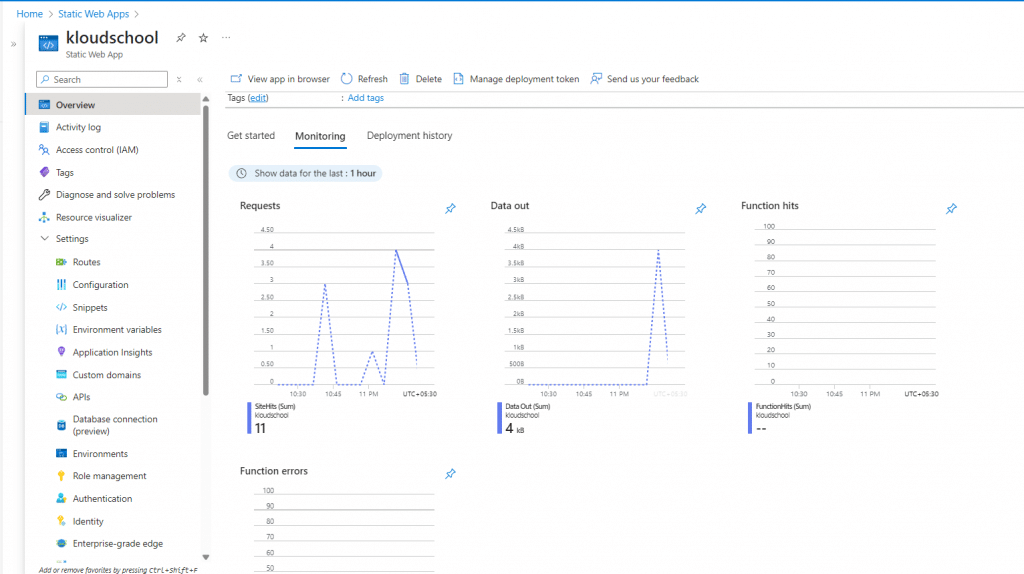Pin the Function errors chart
The image size is (1024, 574).
(x=450, y=473)
